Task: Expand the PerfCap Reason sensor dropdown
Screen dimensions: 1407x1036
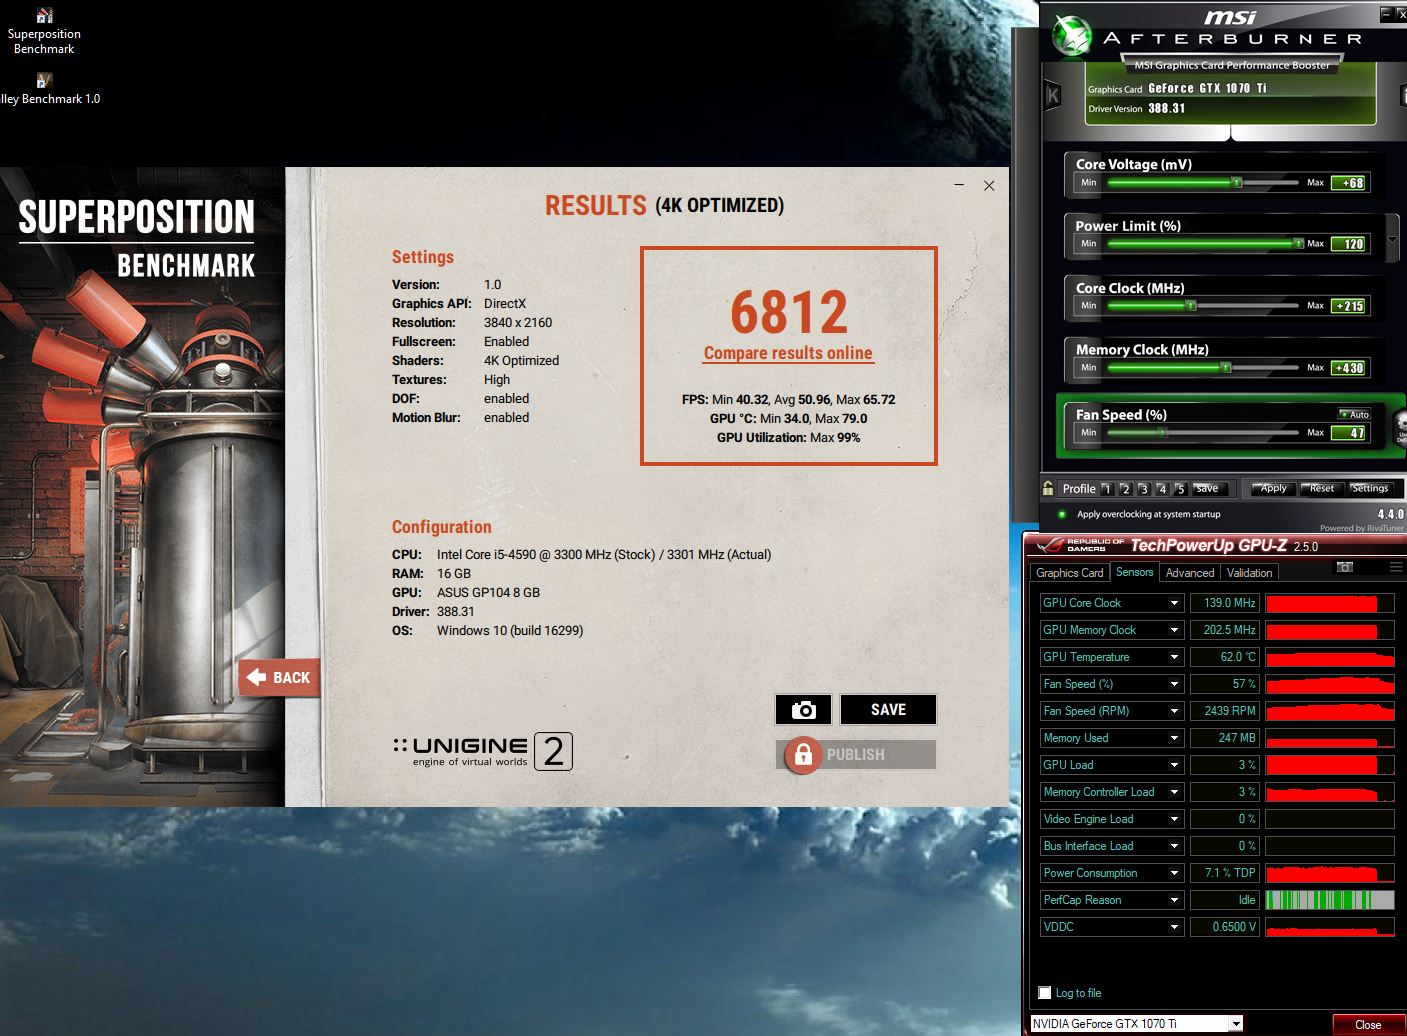Action: [1175, 900]
